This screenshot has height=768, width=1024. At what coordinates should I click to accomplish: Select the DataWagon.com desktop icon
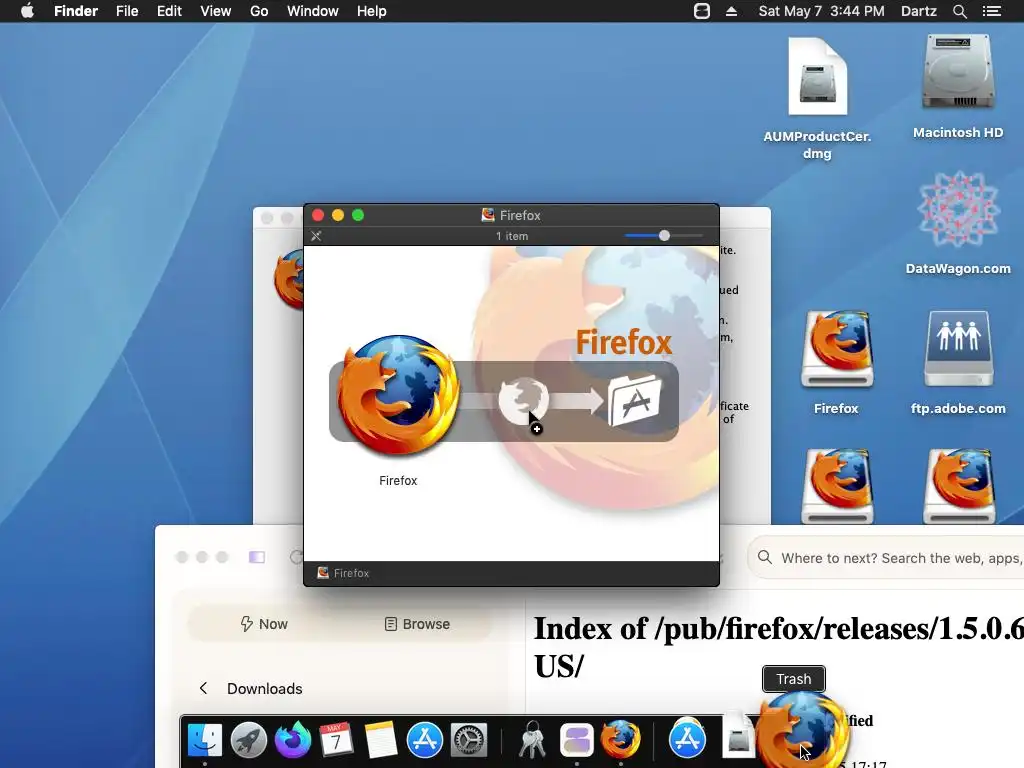pos(958,209)
